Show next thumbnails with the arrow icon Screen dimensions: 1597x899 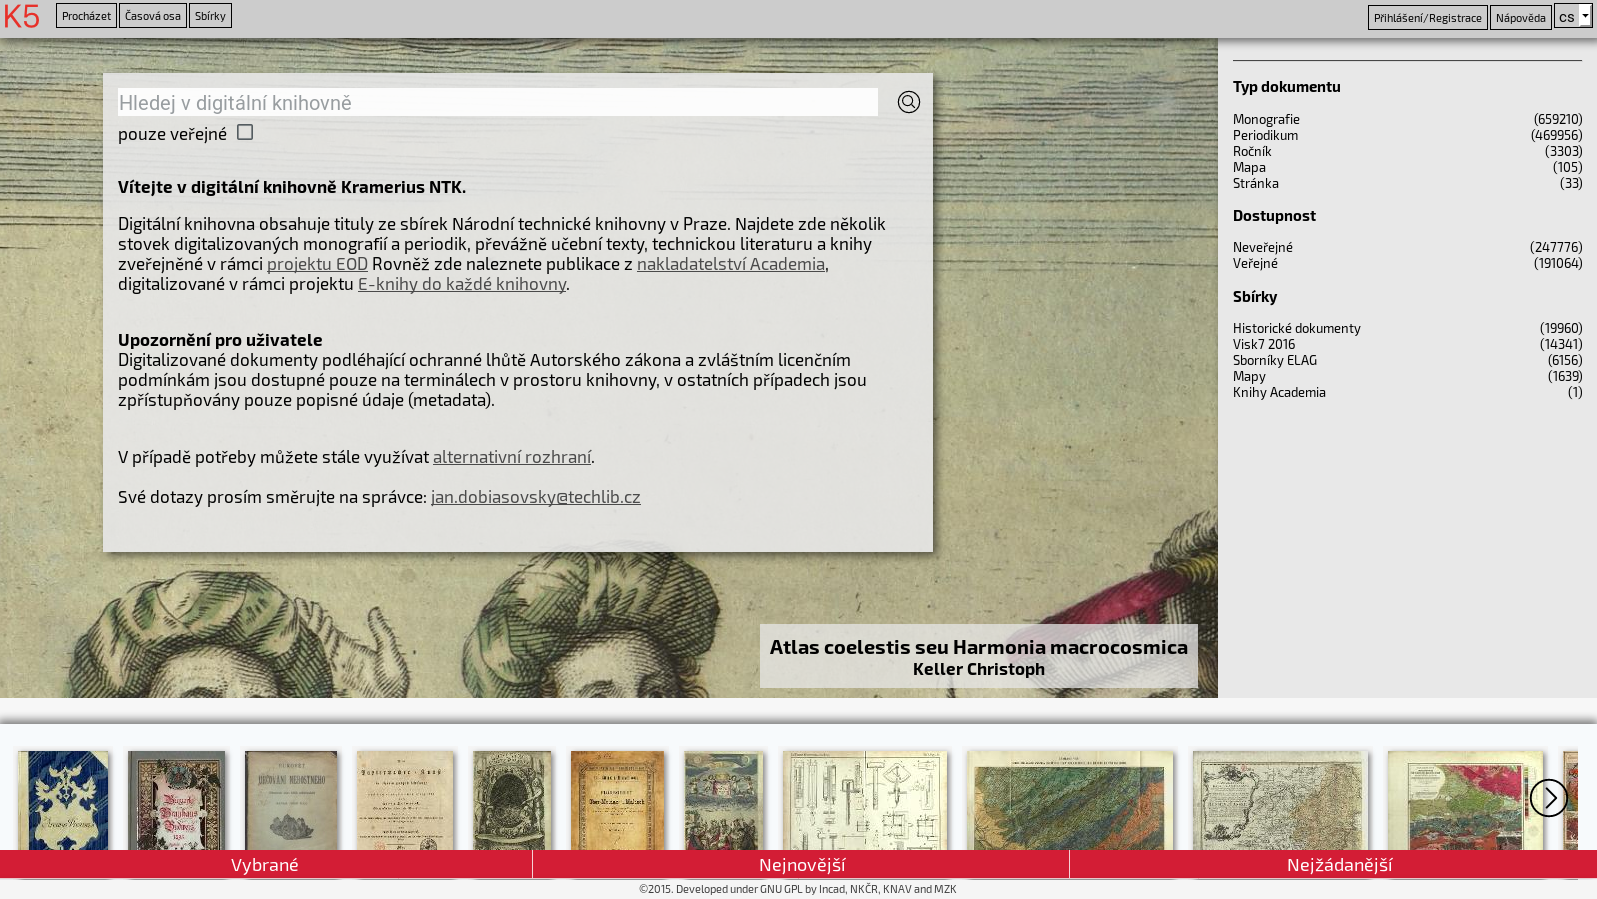[x=1548, y=798]
